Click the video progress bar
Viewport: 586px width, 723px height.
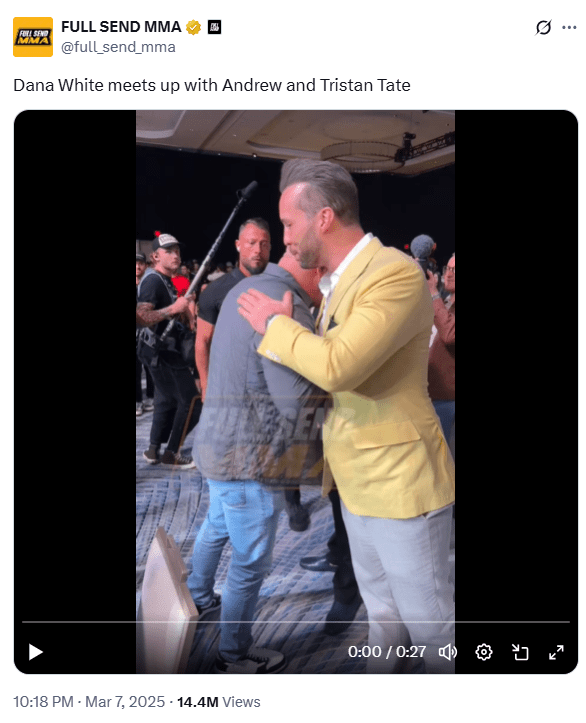(296, 622)
